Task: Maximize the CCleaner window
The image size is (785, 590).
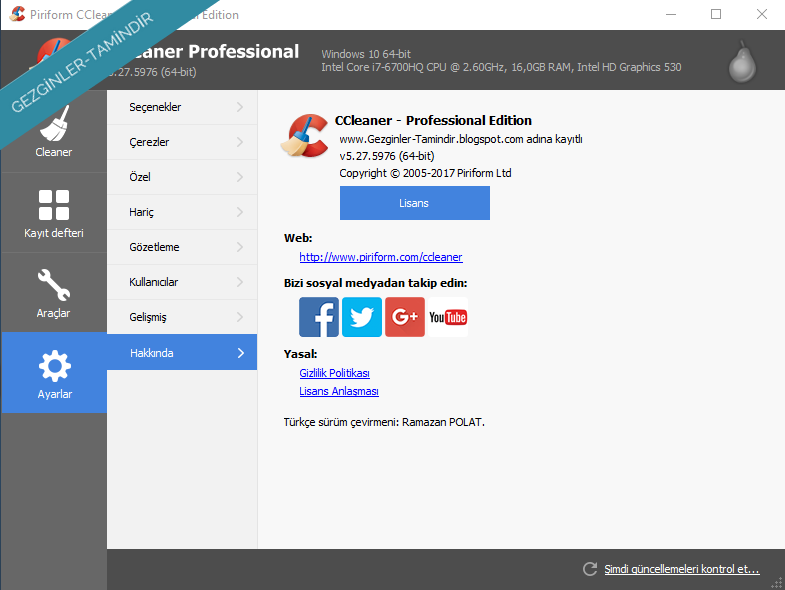Action: [716, 14]
